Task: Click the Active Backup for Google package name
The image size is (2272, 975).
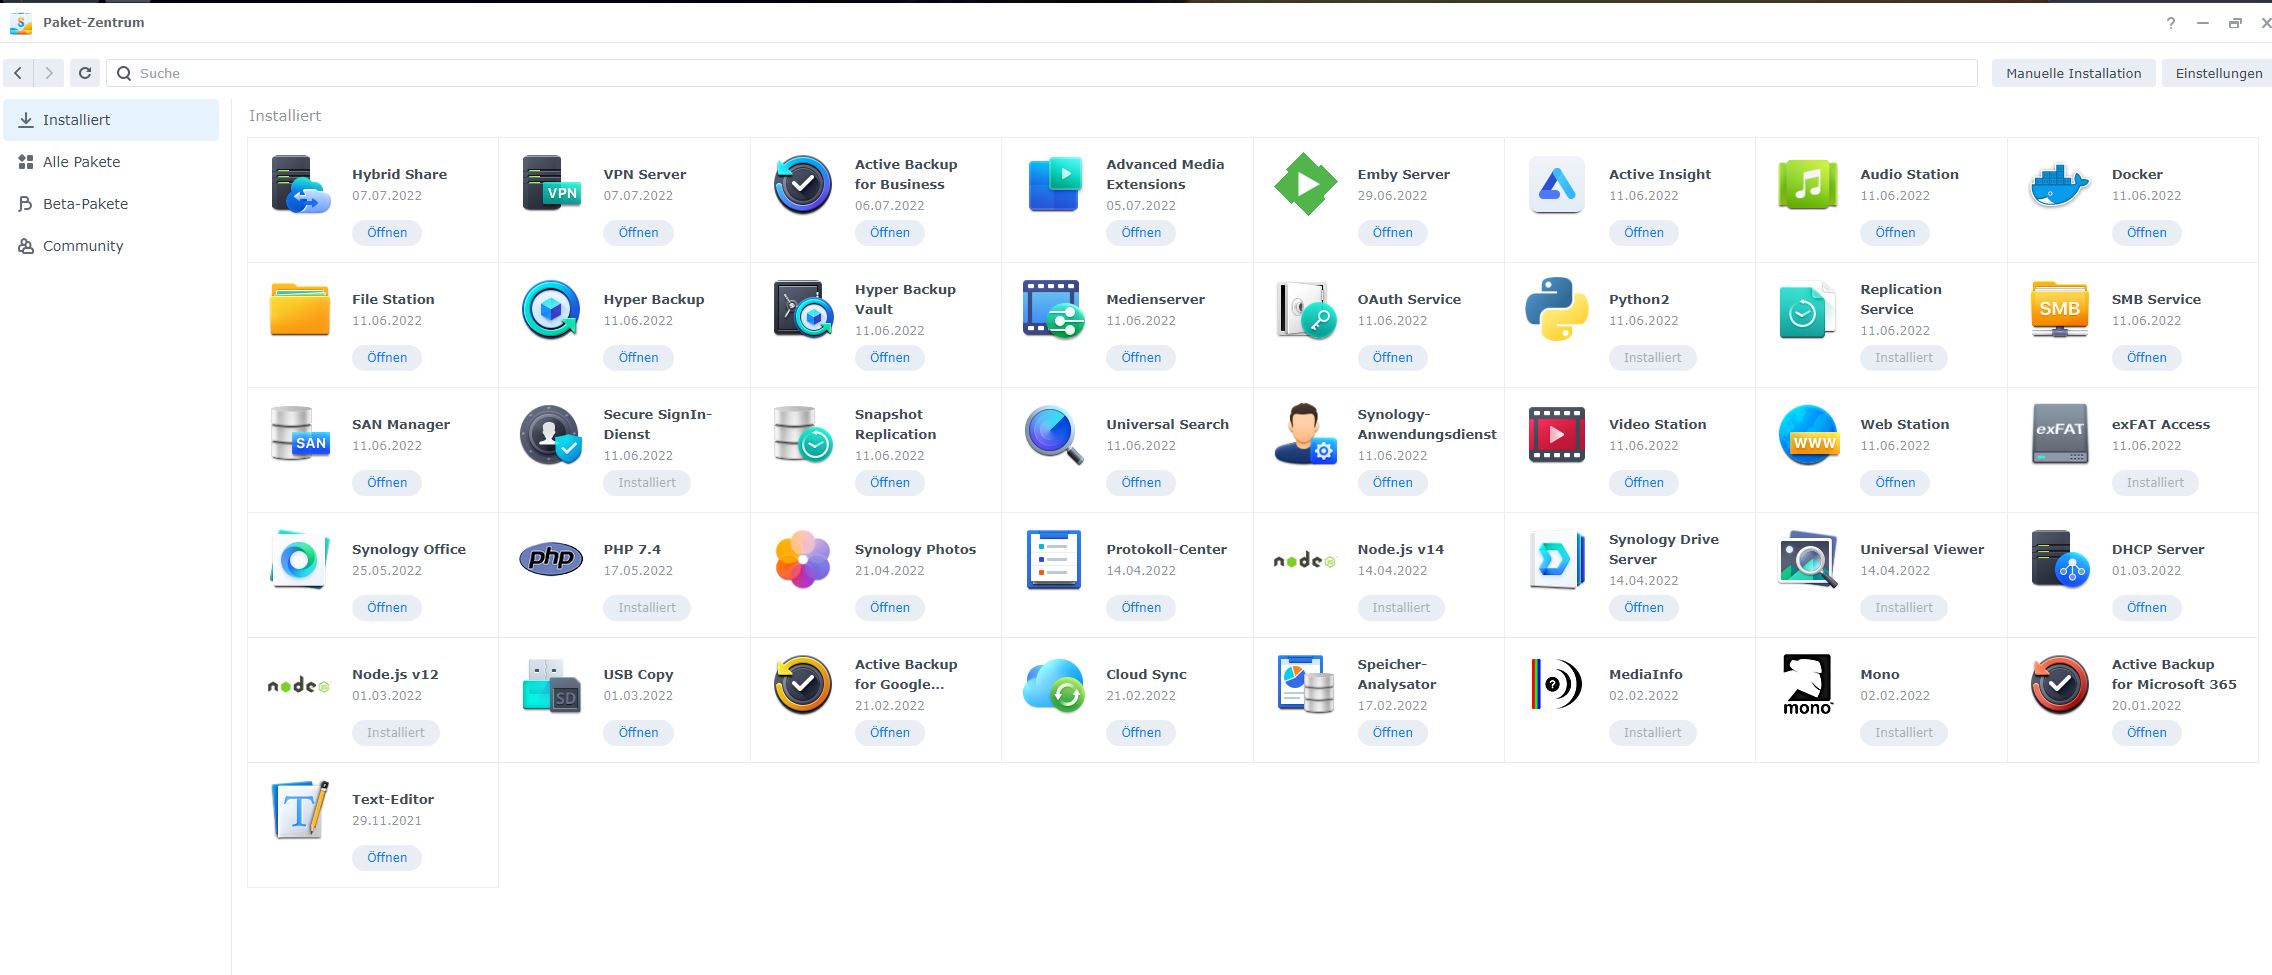Action: pyautogui.click(x=905, y=674)
